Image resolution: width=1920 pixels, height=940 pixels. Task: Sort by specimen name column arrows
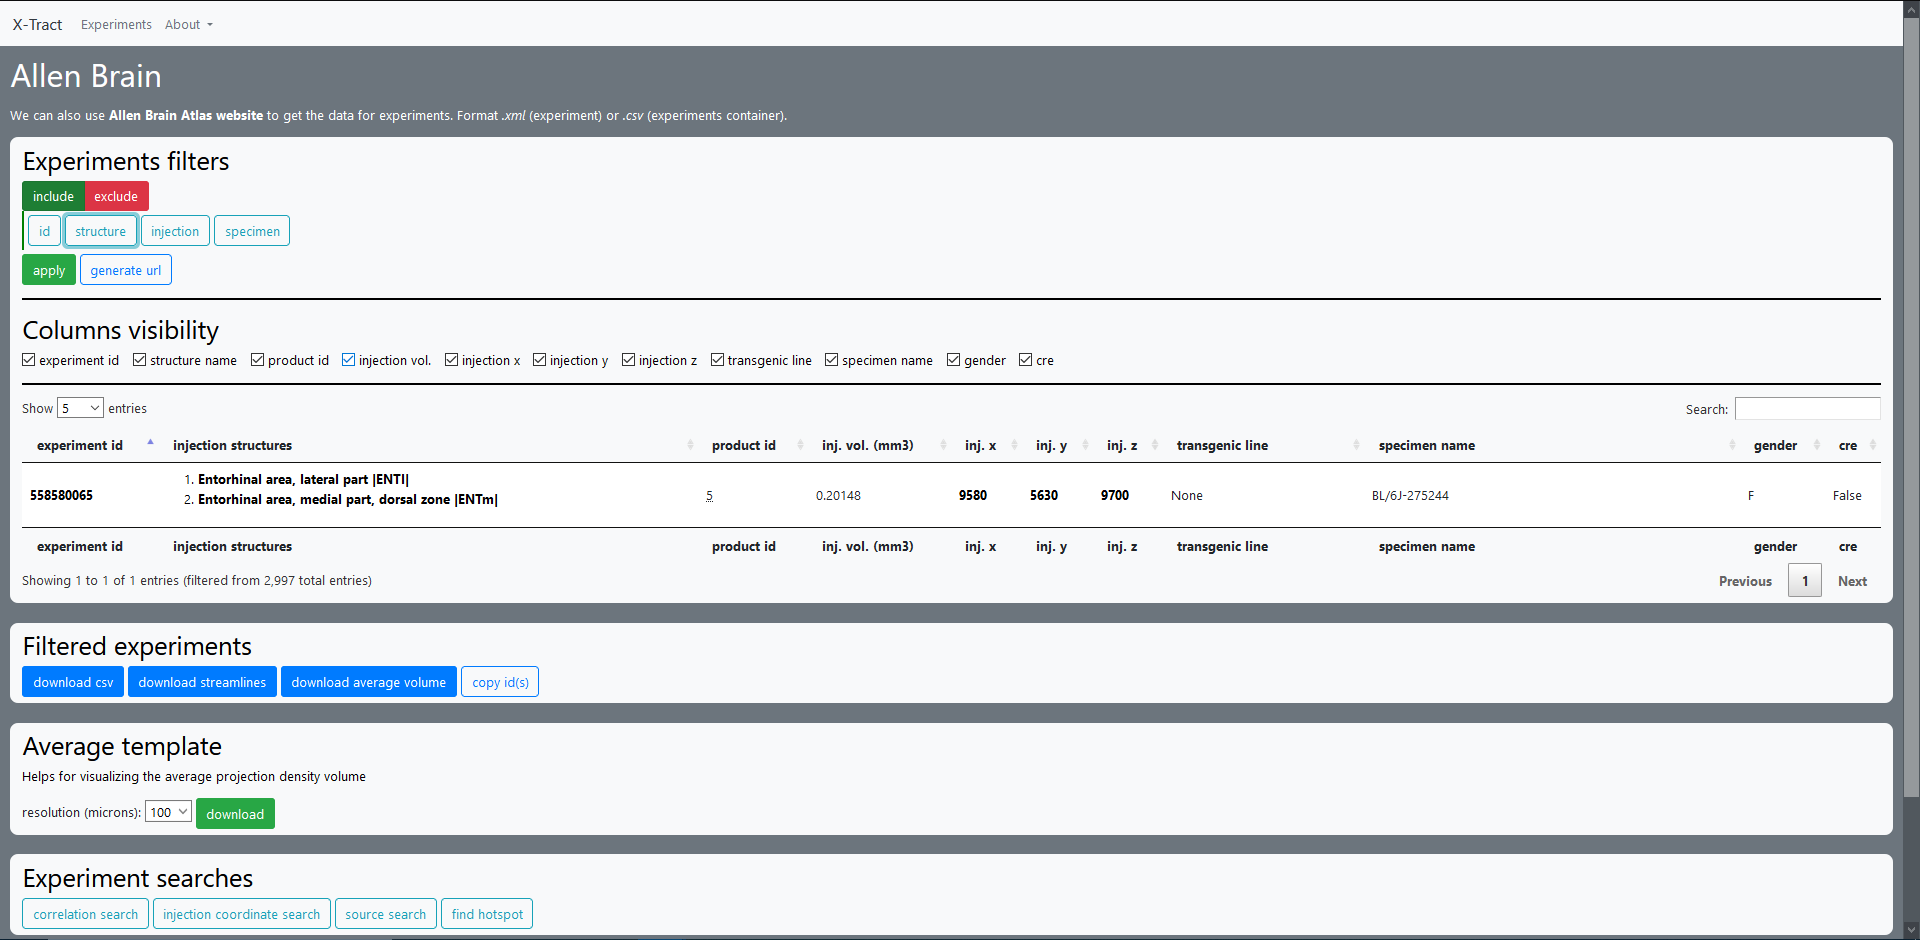point(1732,445)
